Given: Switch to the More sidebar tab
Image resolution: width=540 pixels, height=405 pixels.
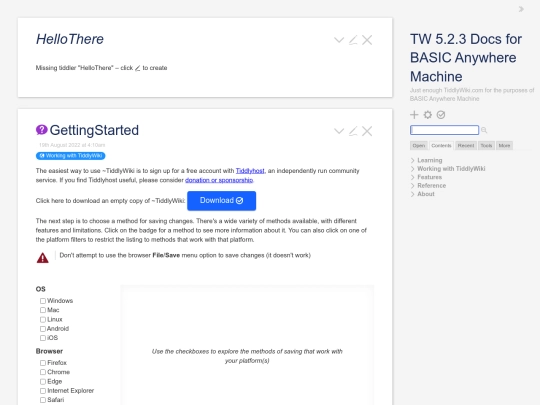Looking at the screenshot, I should pyautogui.click(x=504, y=146).
